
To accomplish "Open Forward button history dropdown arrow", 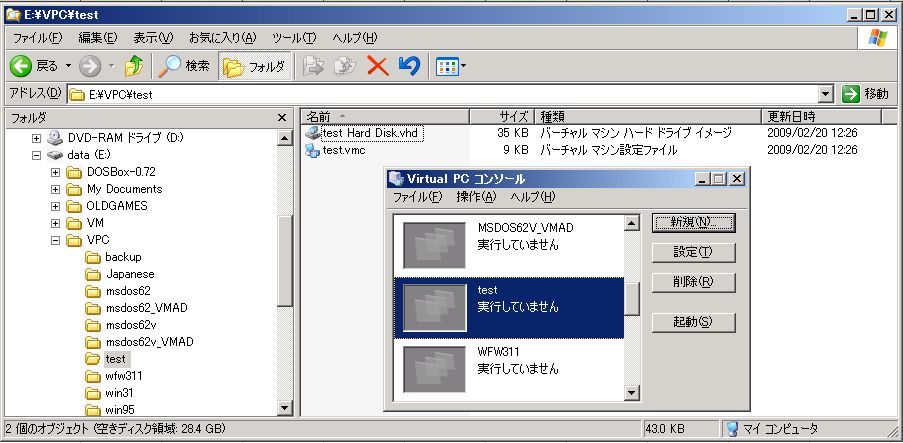I will pyautogui.click(x=111, y=66).
